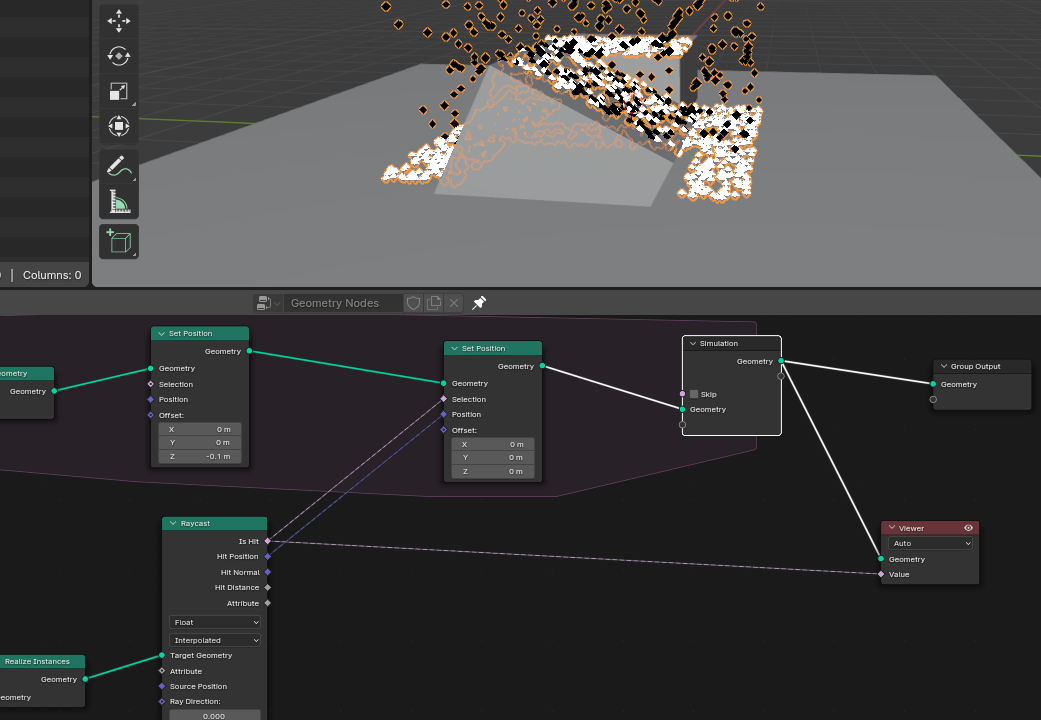
Task: Toggle the Viewer node eye icon
Action: tap(968, 528)
